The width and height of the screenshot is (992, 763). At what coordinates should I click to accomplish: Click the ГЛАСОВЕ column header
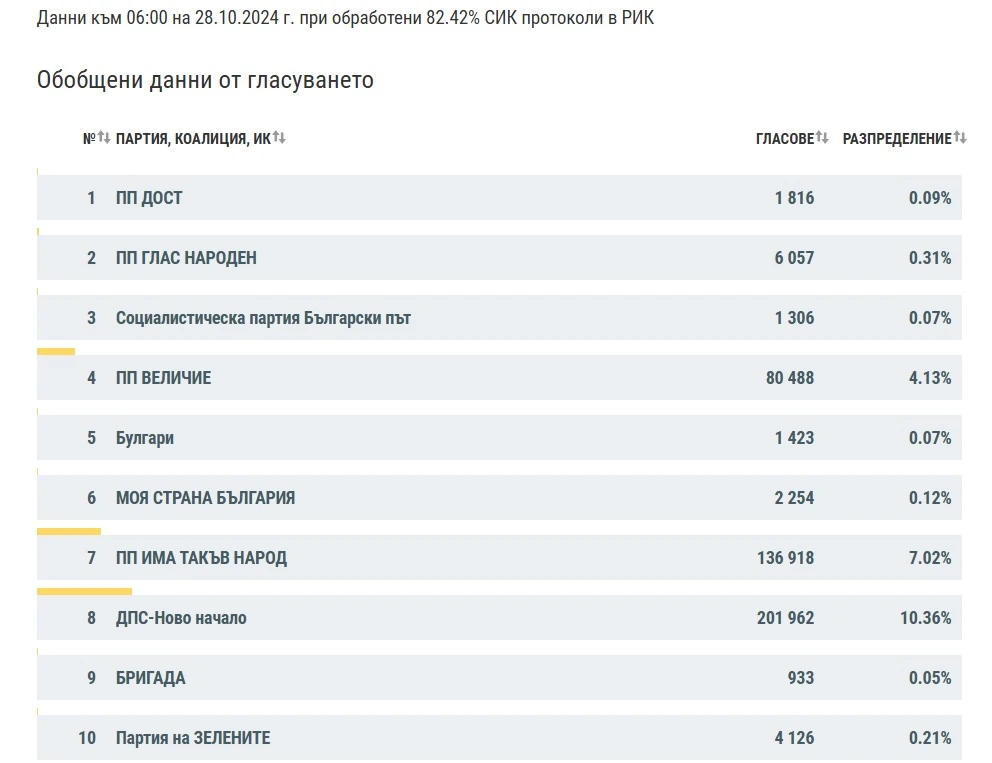[785, 139]
